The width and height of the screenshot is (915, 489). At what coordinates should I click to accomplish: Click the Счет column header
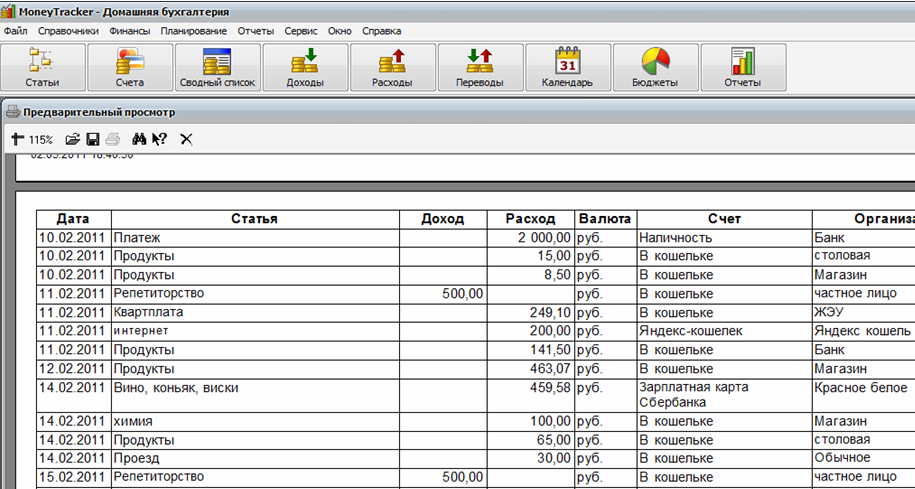724,219
